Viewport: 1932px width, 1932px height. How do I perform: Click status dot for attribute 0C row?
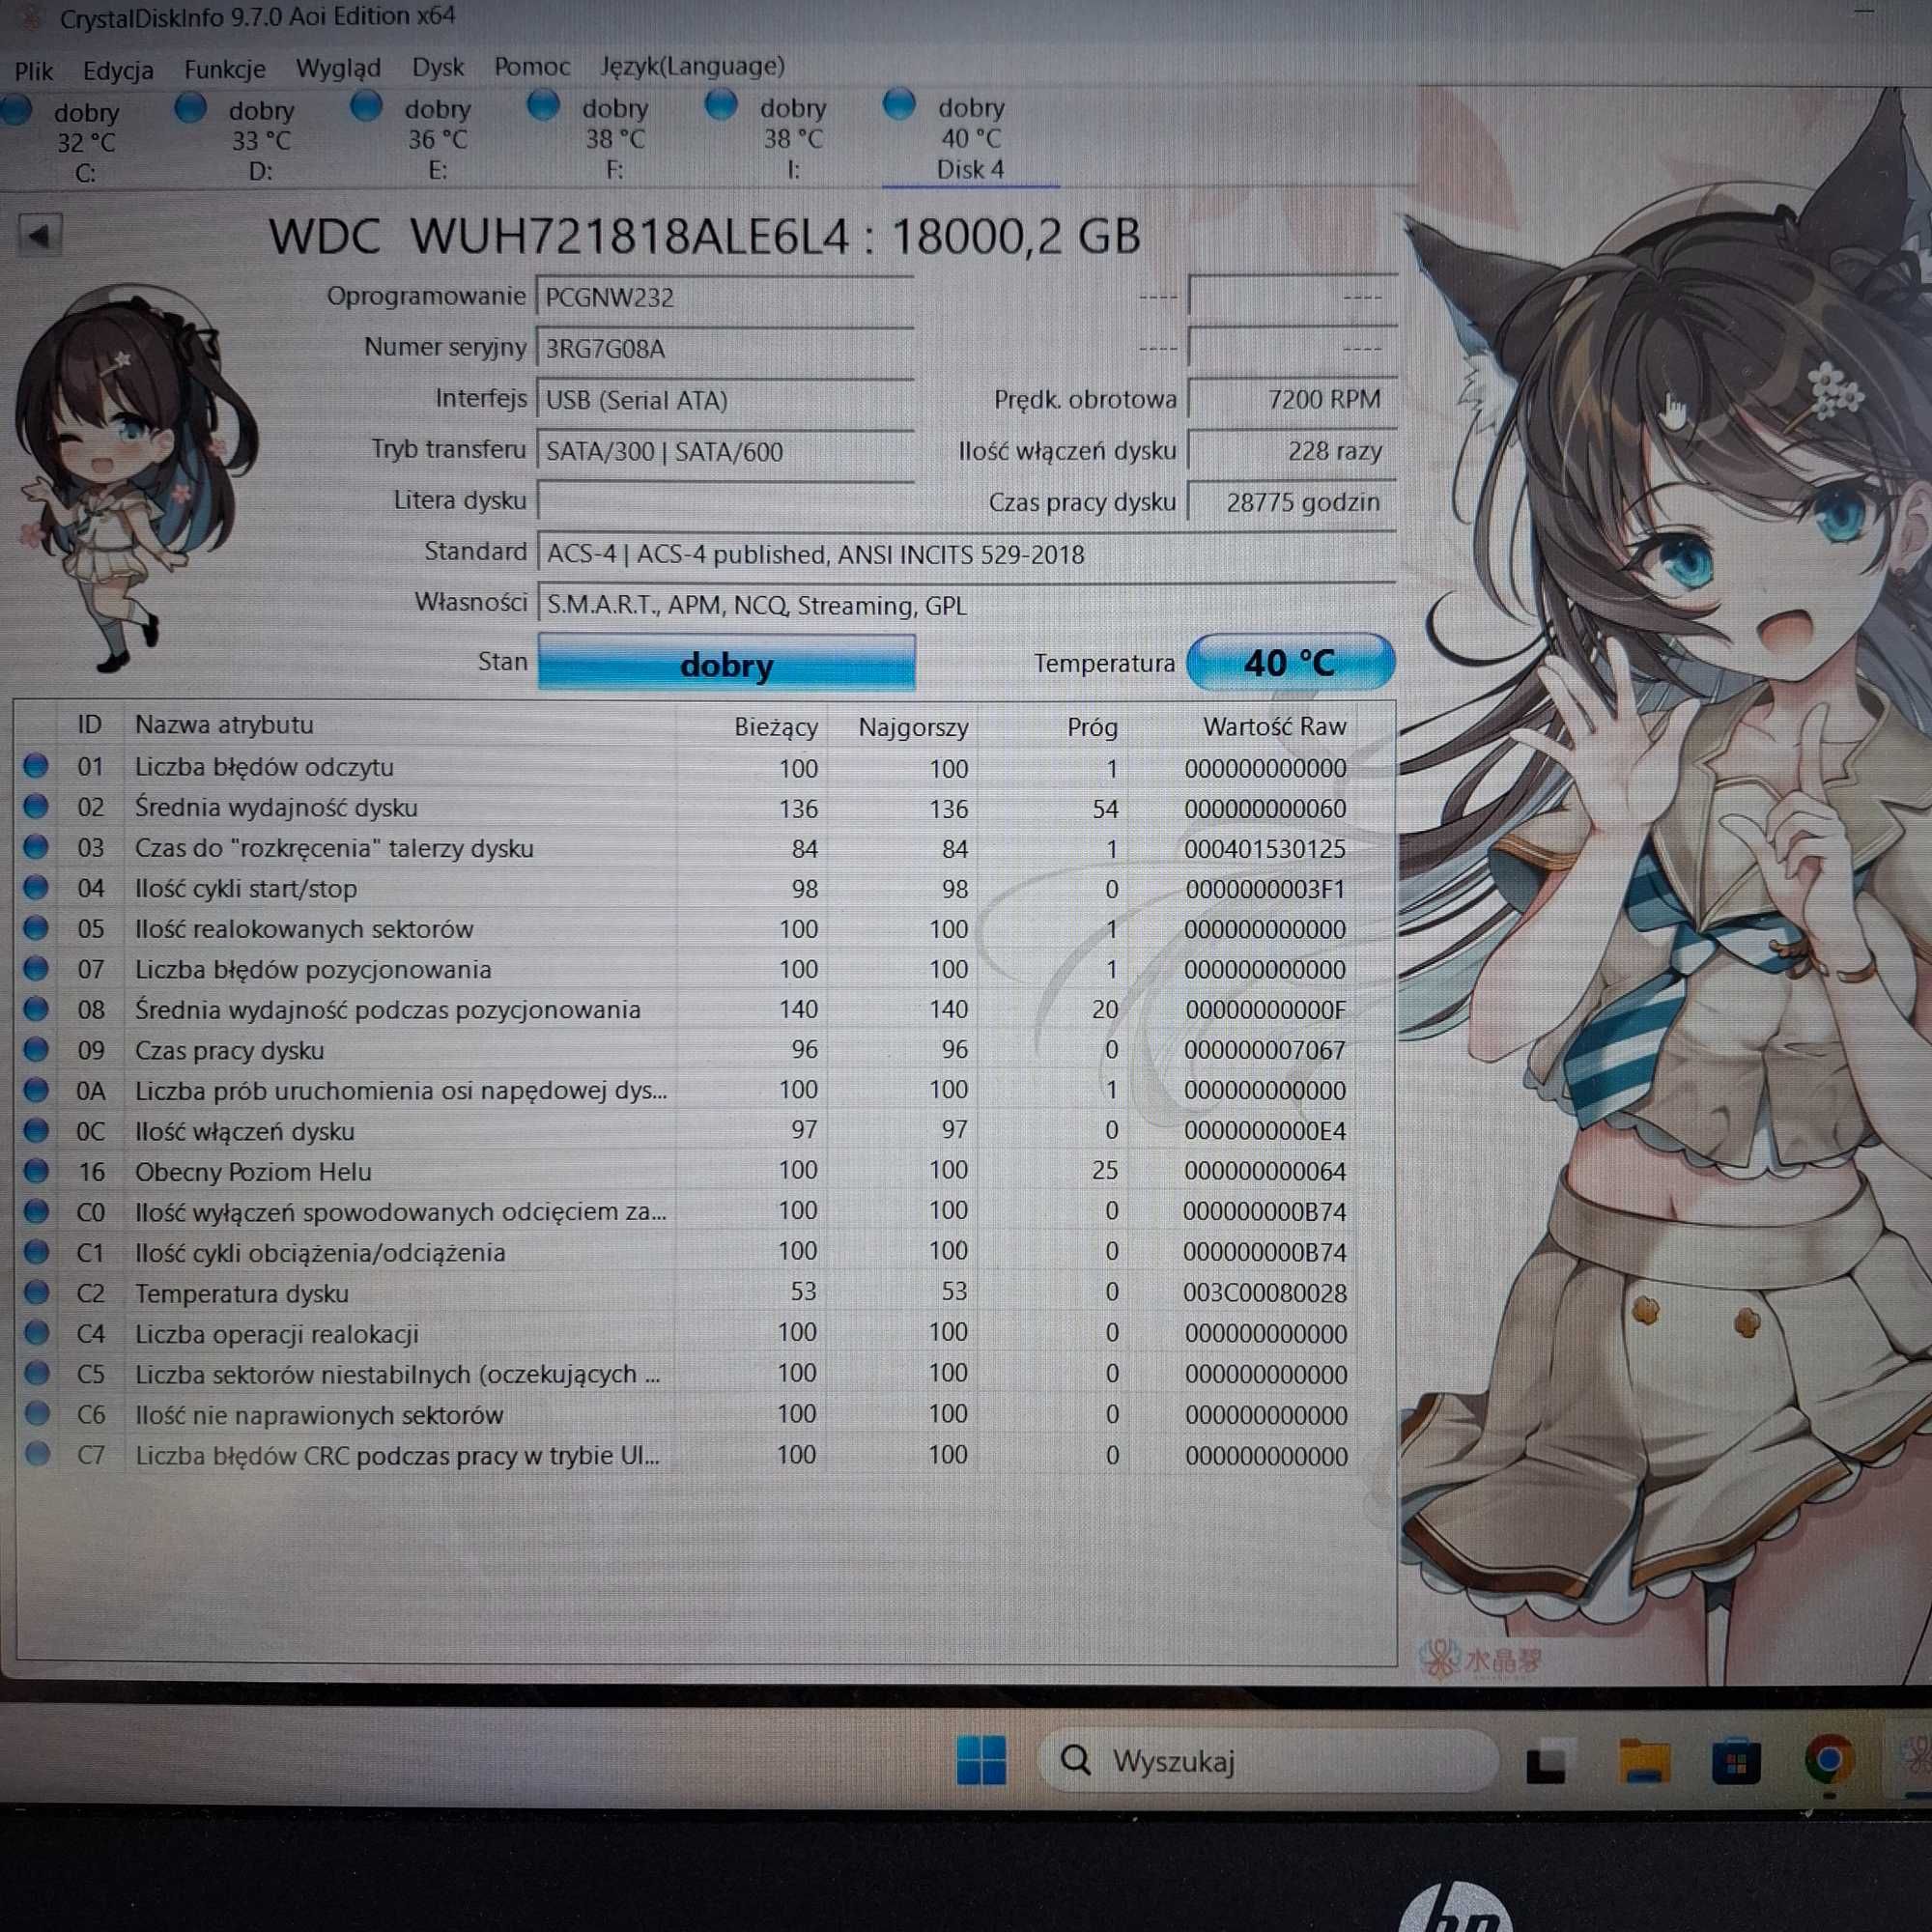click(36, 1130)
